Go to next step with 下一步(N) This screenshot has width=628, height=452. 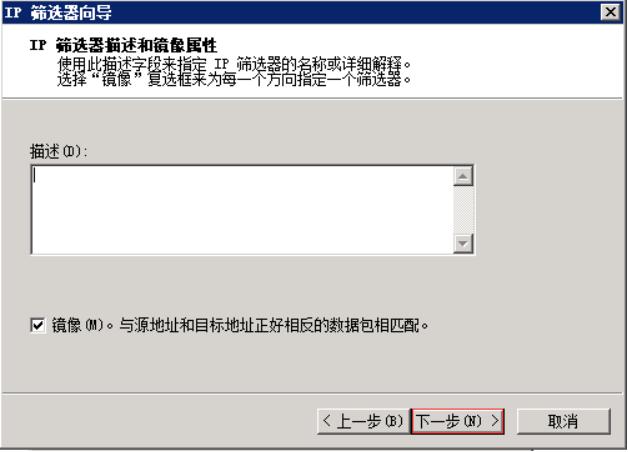pyautogui.click(x=458, y=421)
